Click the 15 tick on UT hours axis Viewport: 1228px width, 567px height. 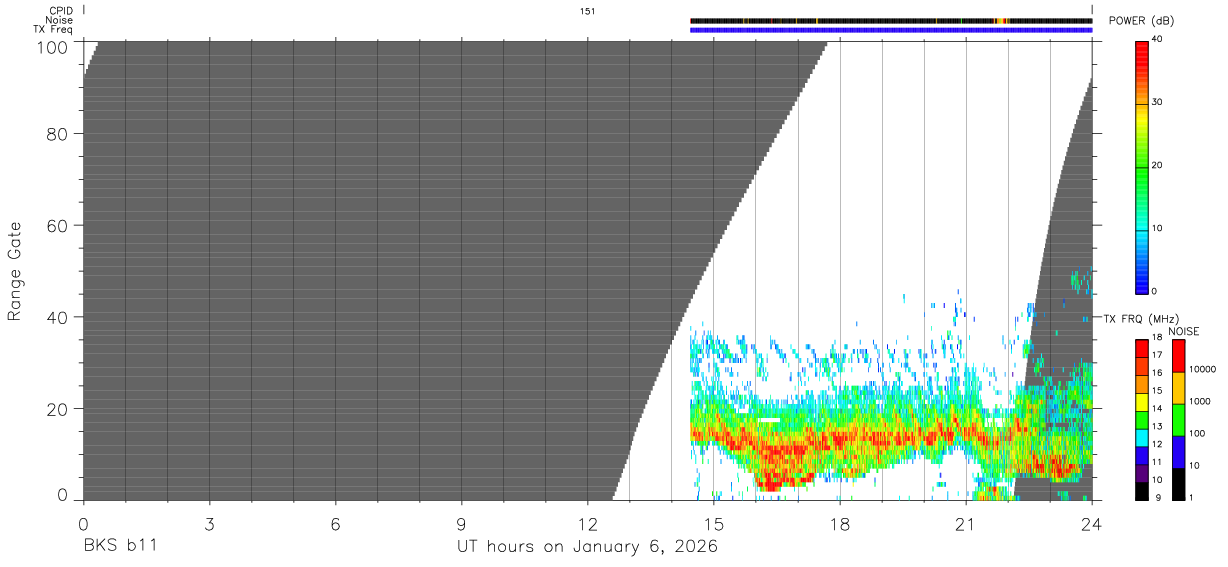(714, 524)
